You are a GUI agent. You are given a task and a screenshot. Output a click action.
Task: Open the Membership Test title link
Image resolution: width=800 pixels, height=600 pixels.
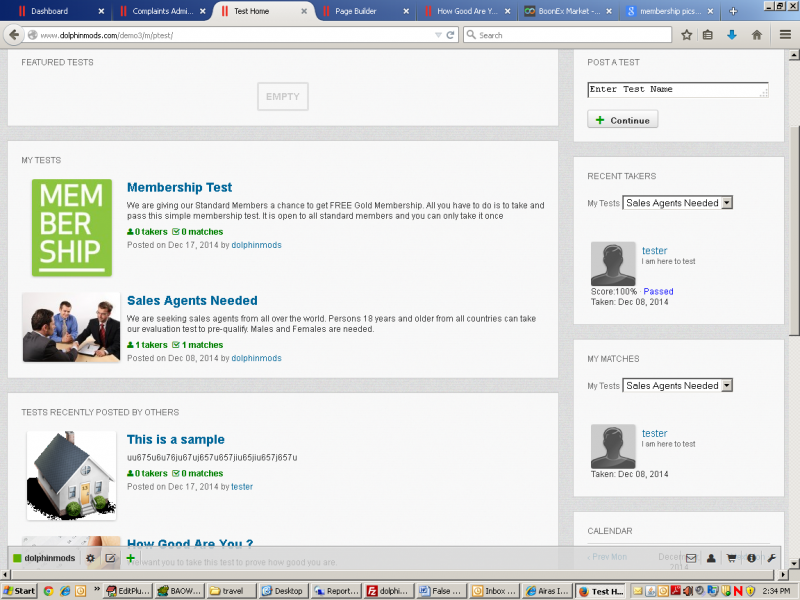[180, 187]
